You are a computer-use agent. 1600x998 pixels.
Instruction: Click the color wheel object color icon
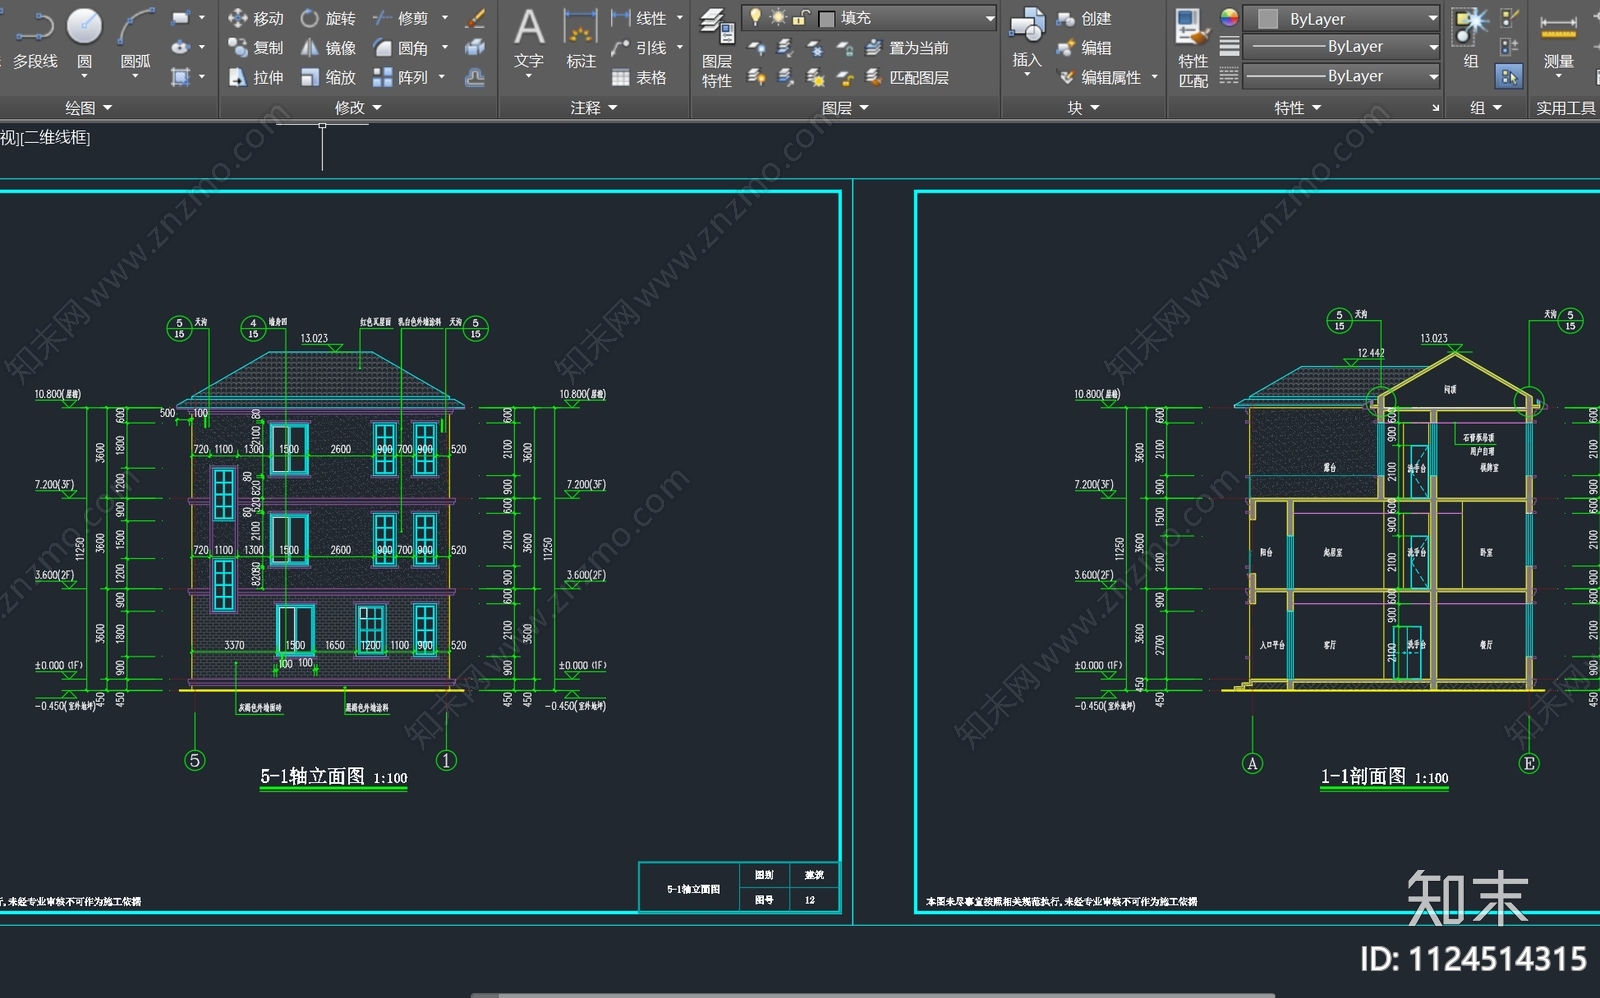pos(1229,18)
